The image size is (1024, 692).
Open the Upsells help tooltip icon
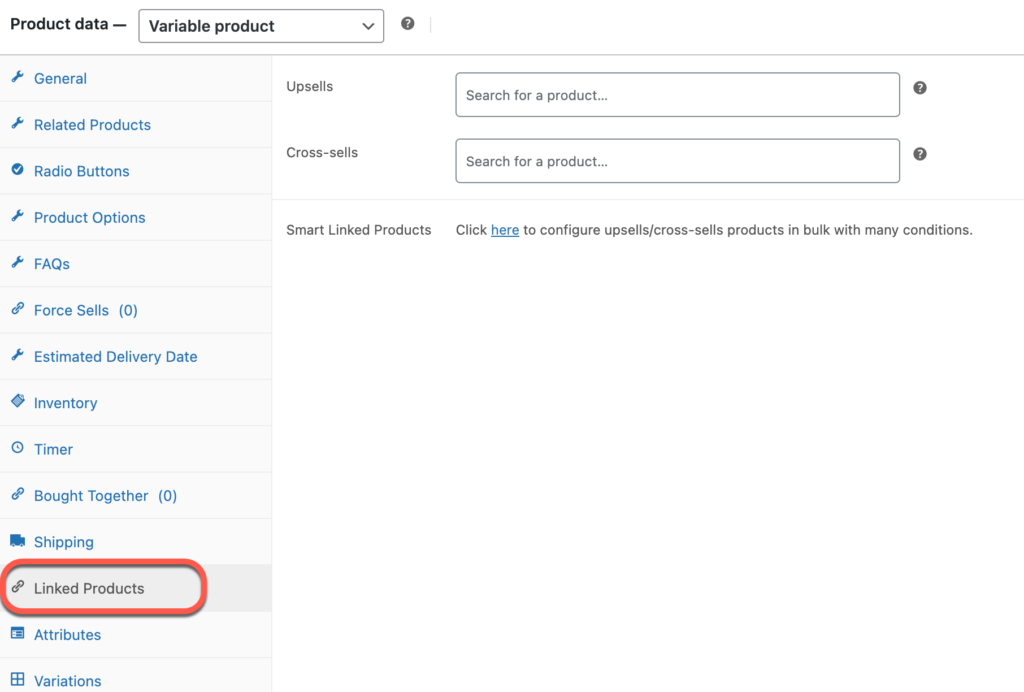tap(919, 88)
